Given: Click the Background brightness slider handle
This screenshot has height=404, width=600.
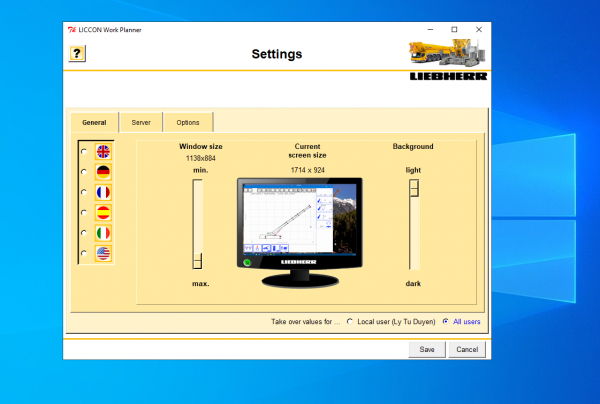Looking at the screenshot, I should tap(414, 188).
